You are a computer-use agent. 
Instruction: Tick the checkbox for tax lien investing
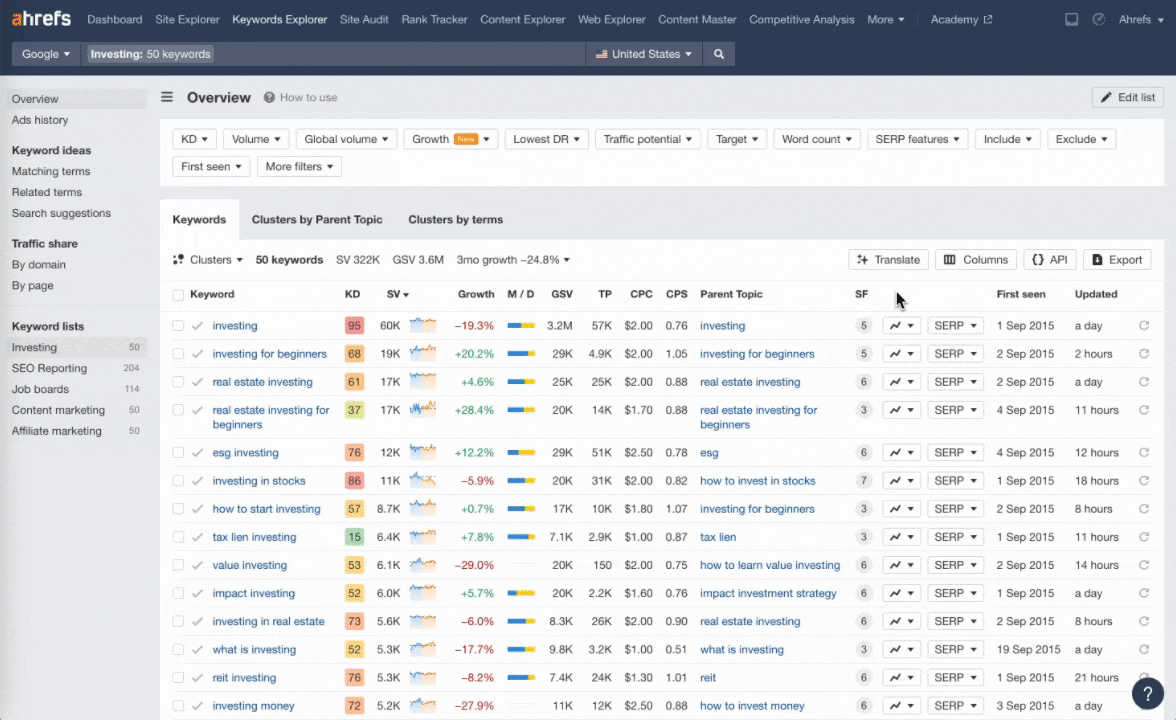pyautogui.click(x=176, y=537)
